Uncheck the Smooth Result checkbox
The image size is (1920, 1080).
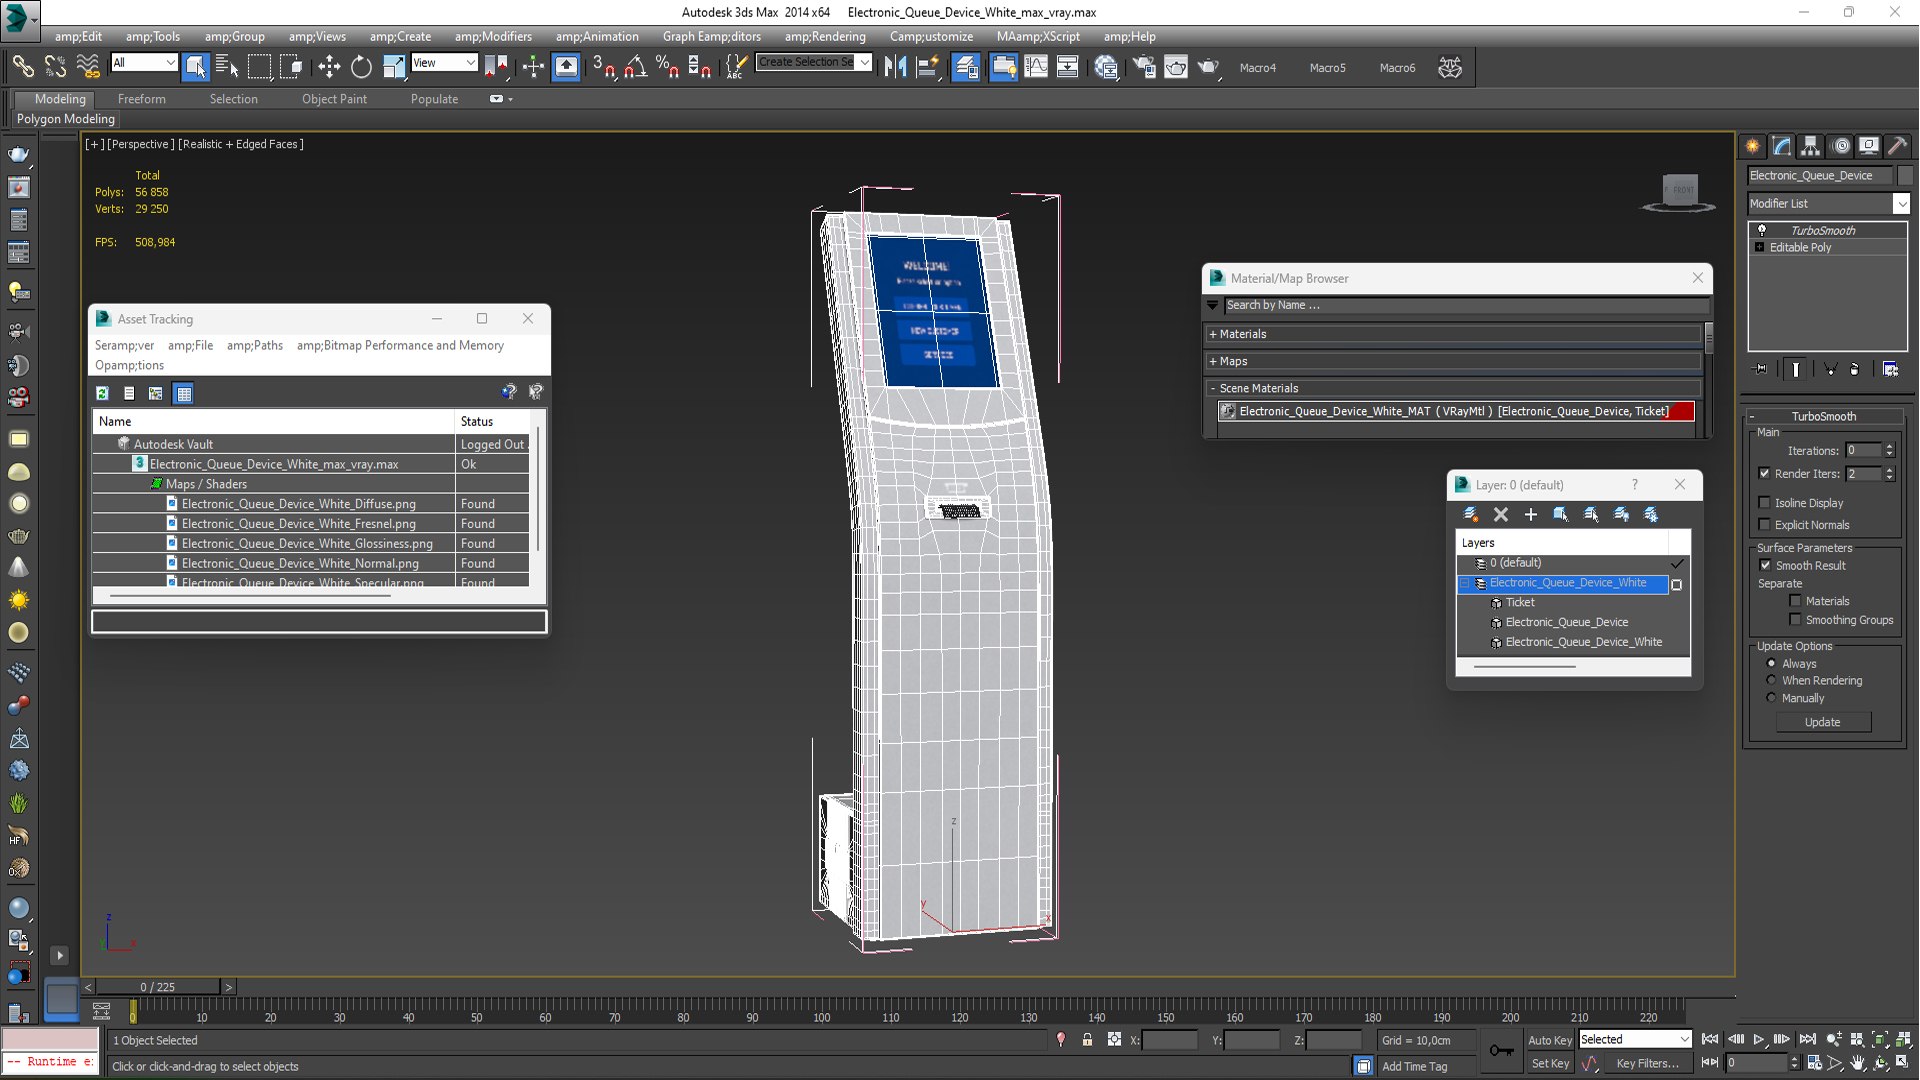(x=1765, y=565)
